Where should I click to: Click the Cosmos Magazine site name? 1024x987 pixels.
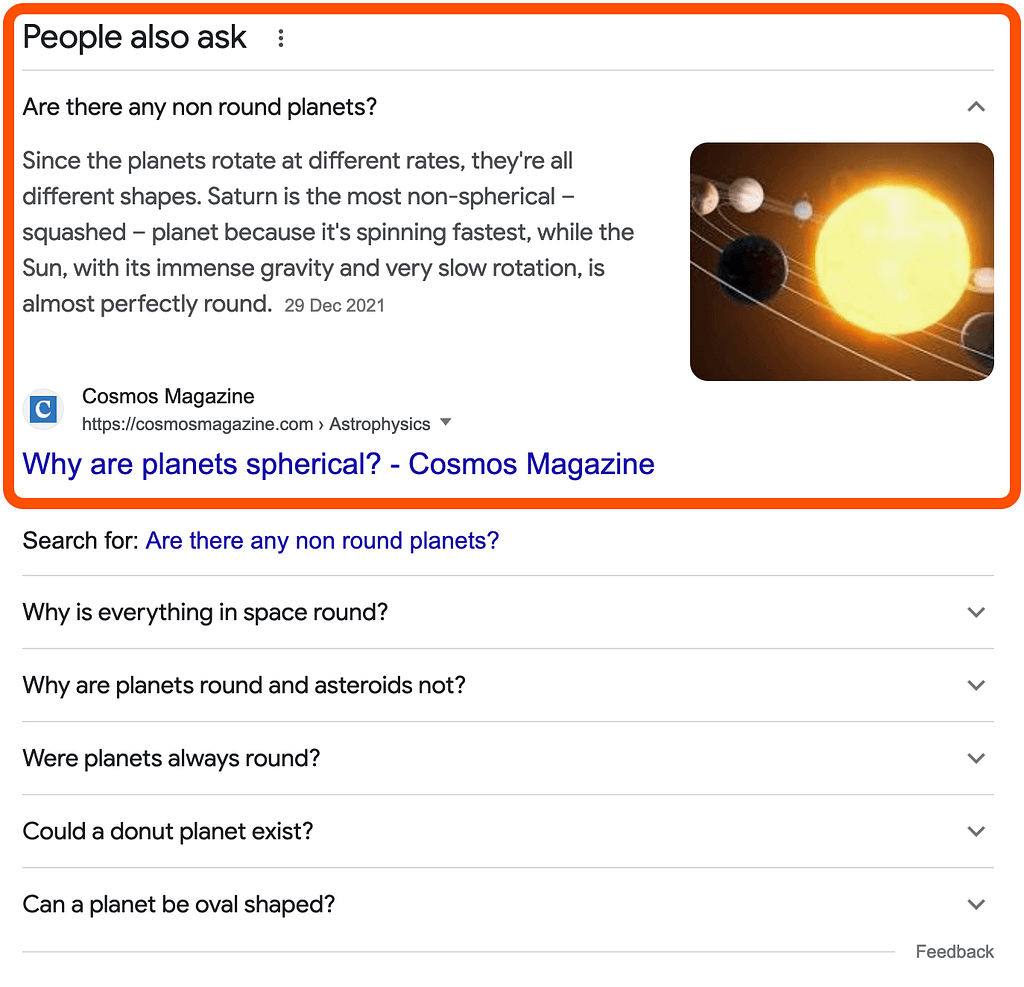point(168,397)
